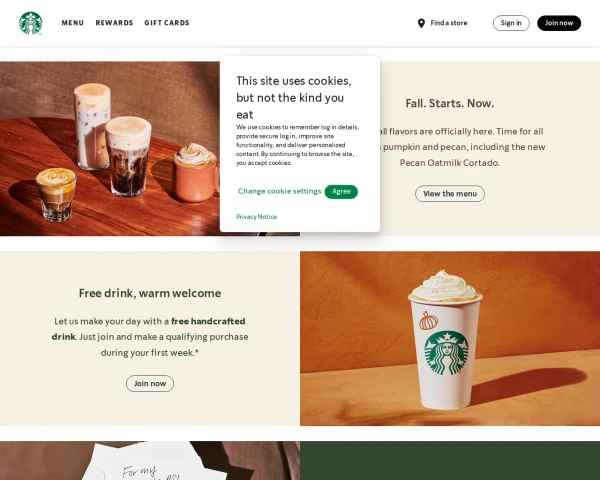Click the cookie dialog headline text
The image size is (600, 480).
coord(294,98)
